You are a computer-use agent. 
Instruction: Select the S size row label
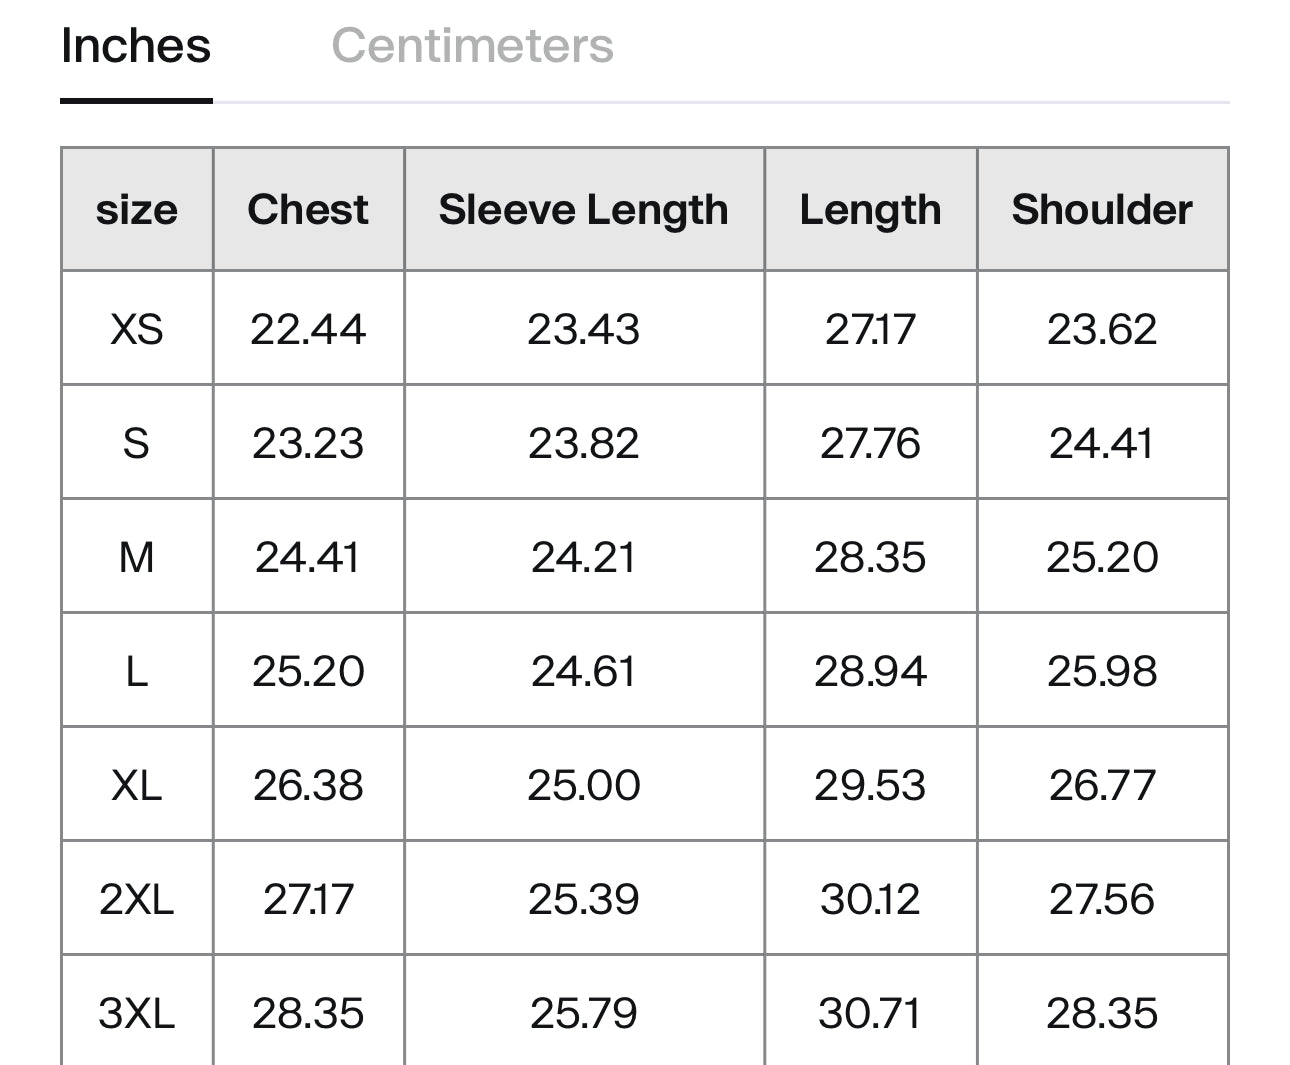[x=137, y=443]
